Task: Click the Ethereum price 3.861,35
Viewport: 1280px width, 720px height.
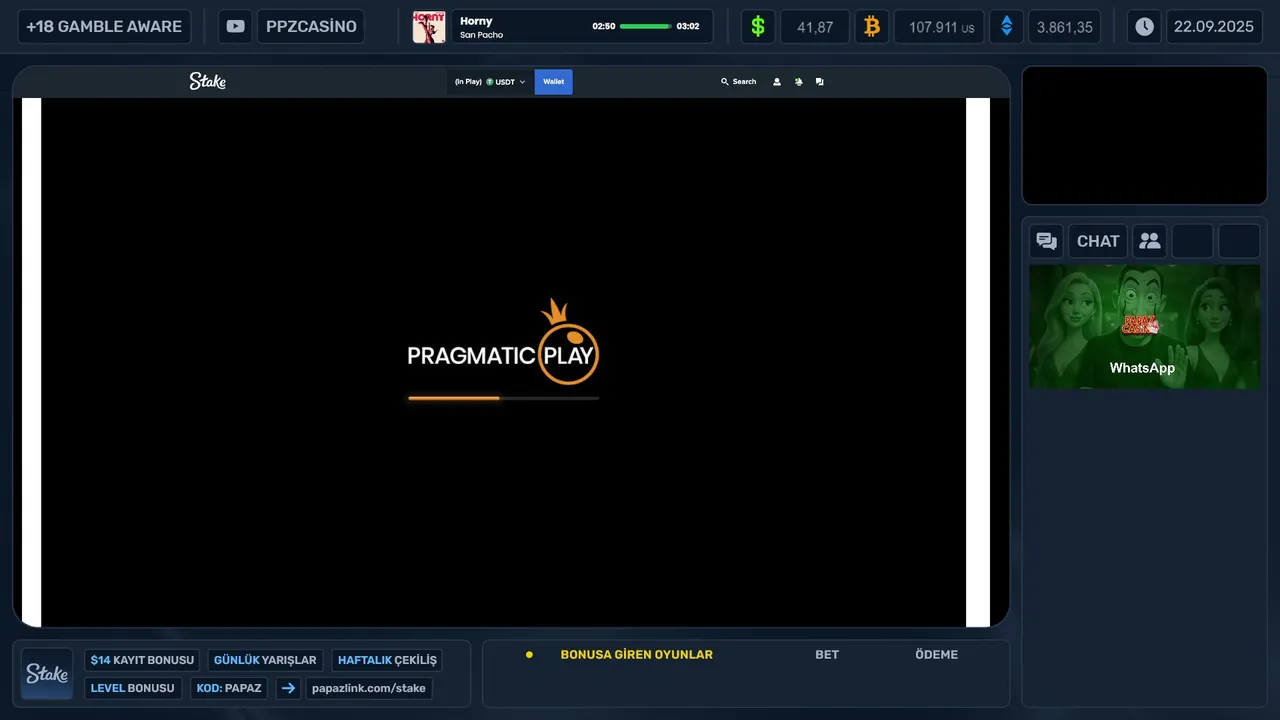Action: [x=1065, y=27]
